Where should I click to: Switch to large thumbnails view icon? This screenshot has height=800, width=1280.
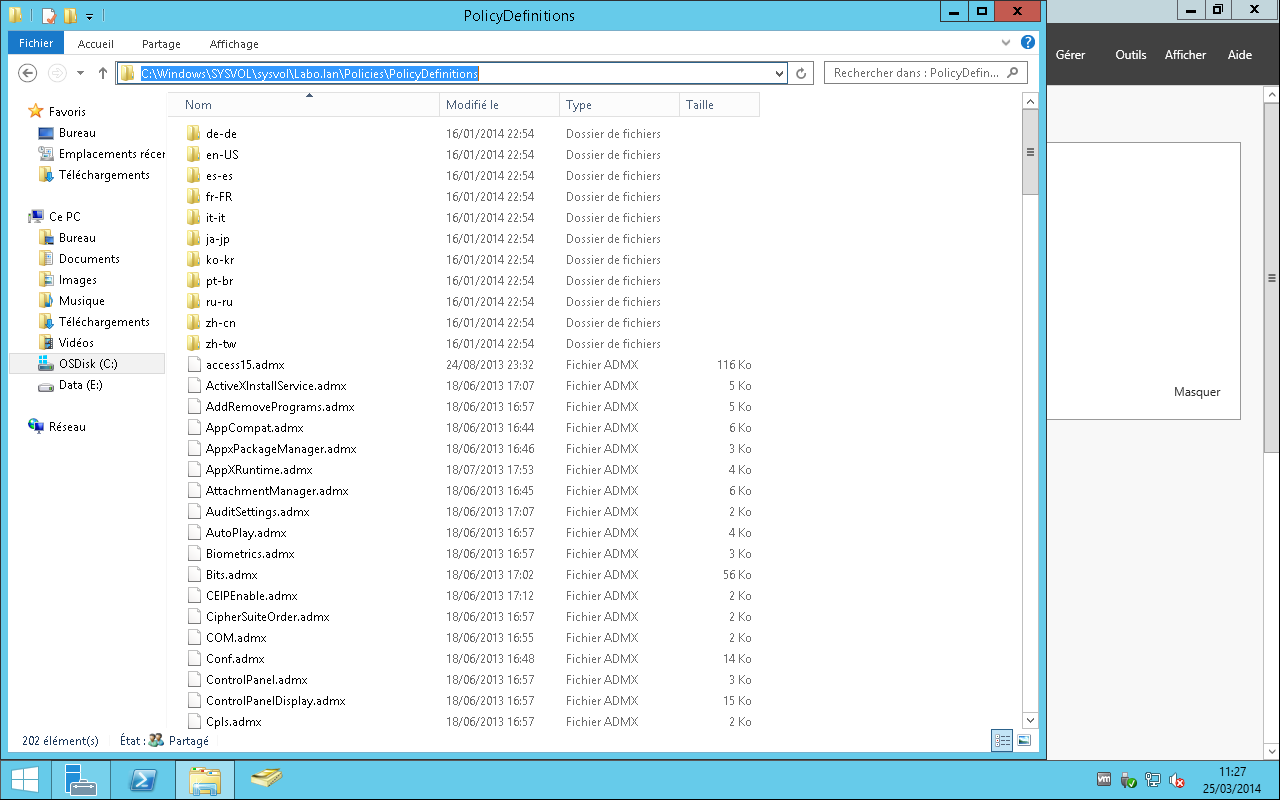pyautogui.click(x=1024, y=741)
